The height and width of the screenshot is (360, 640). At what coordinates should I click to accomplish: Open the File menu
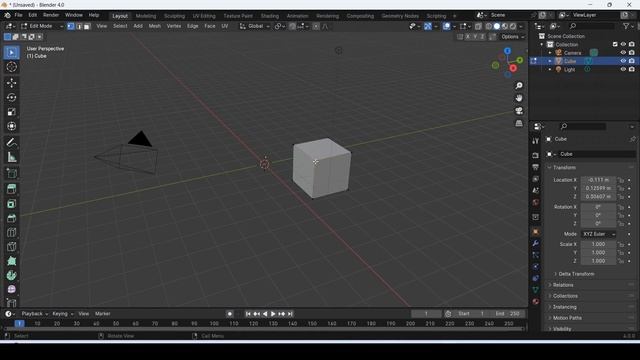click(18, 15)
